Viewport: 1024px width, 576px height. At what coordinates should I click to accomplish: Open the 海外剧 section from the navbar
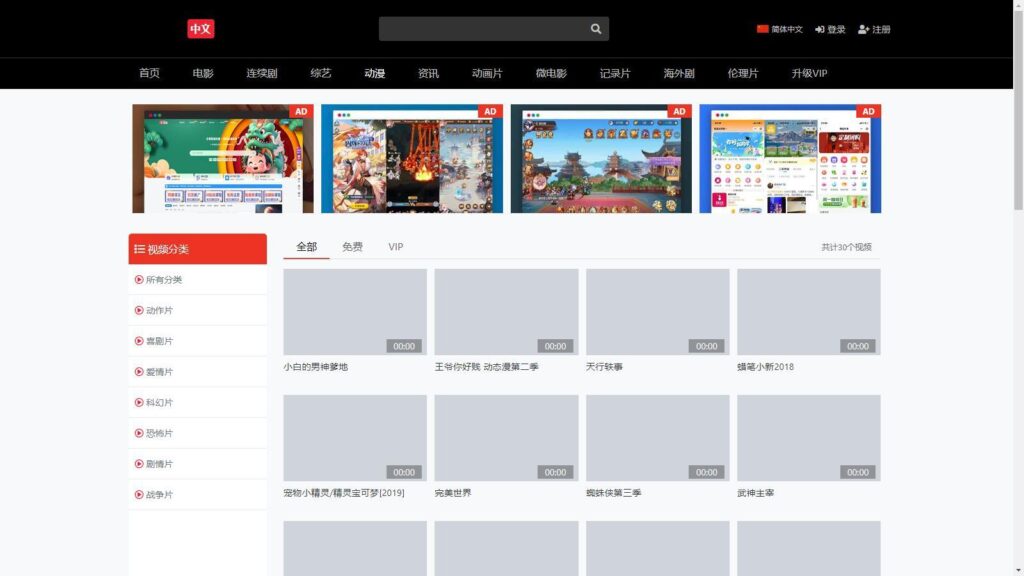coord(680,73)
